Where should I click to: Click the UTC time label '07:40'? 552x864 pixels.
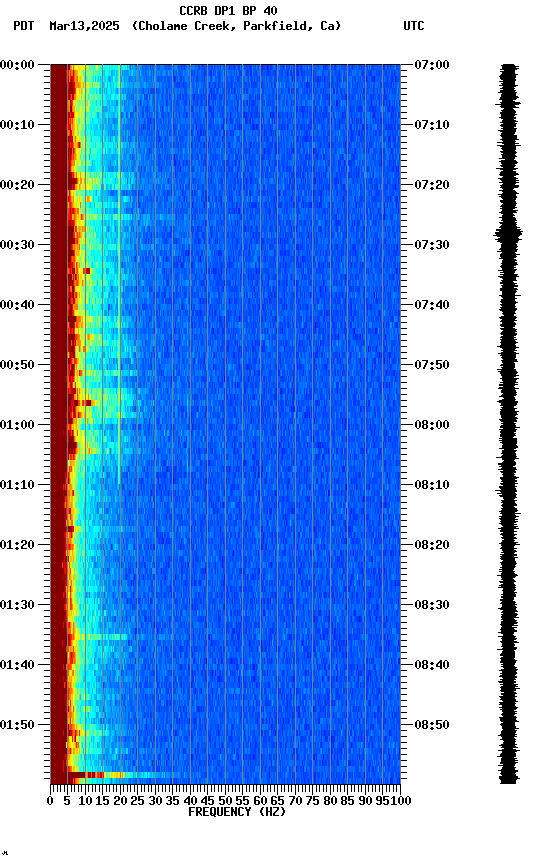[432, 305]
